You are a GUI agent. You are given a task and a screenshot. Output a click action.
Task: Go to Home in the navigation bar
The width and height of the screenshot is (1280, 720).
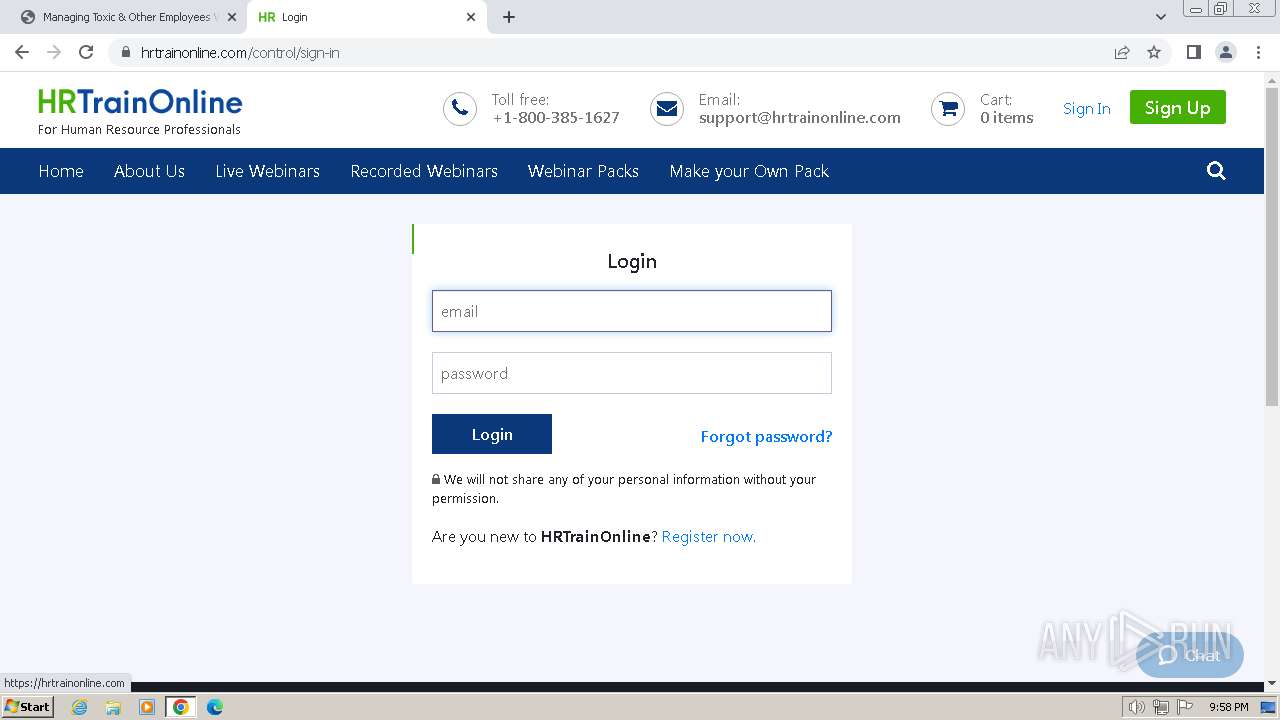tap(61, 171)
